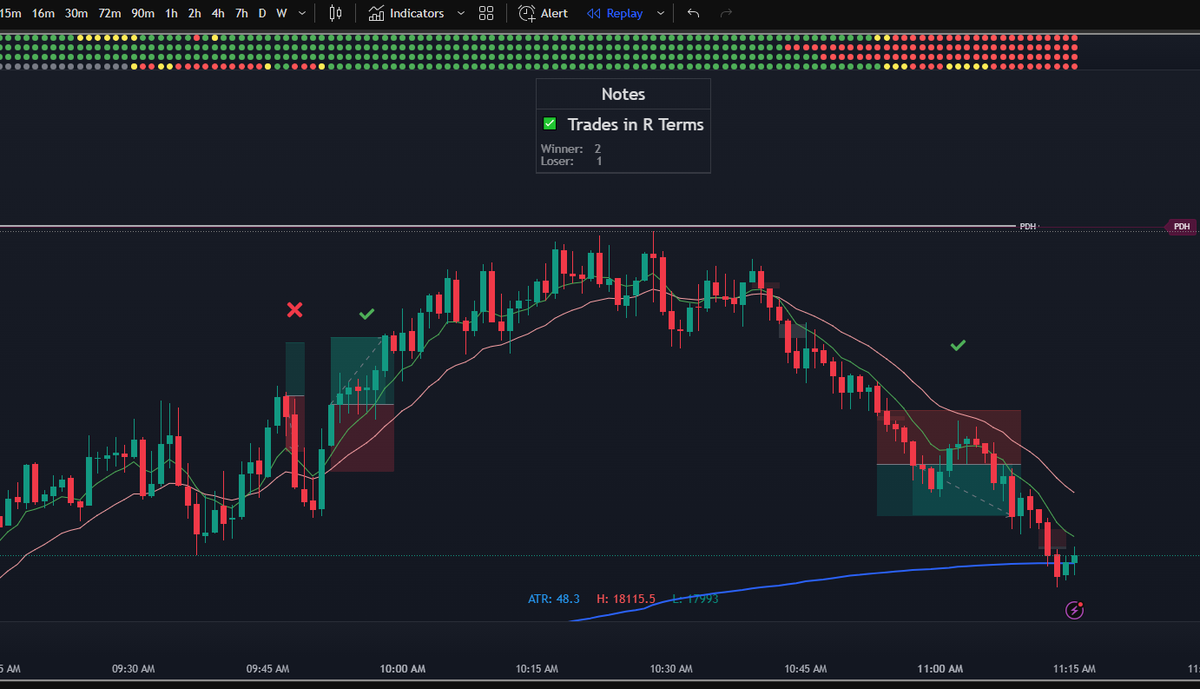The height and width of the screenshot is (689, 1200).
Task: Click the ATR: 48.3 readout
Action: pos(554,599)
